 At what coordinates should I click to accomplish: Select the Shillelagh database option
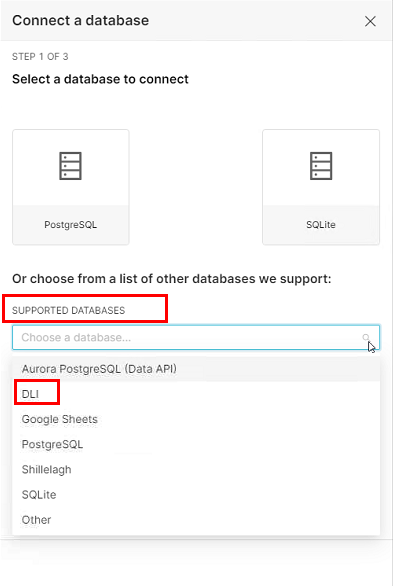click(196, 469)
